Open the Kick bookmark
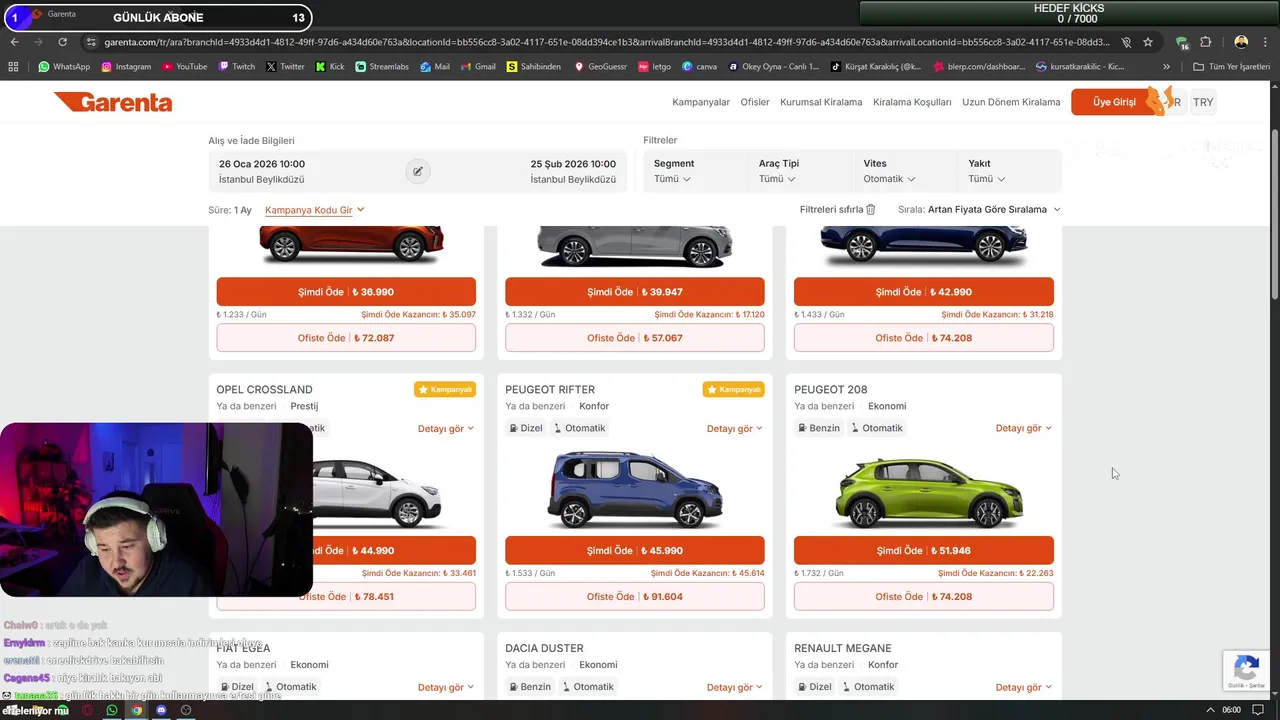Screen dimensions: 1280x720 click(329, 67)
